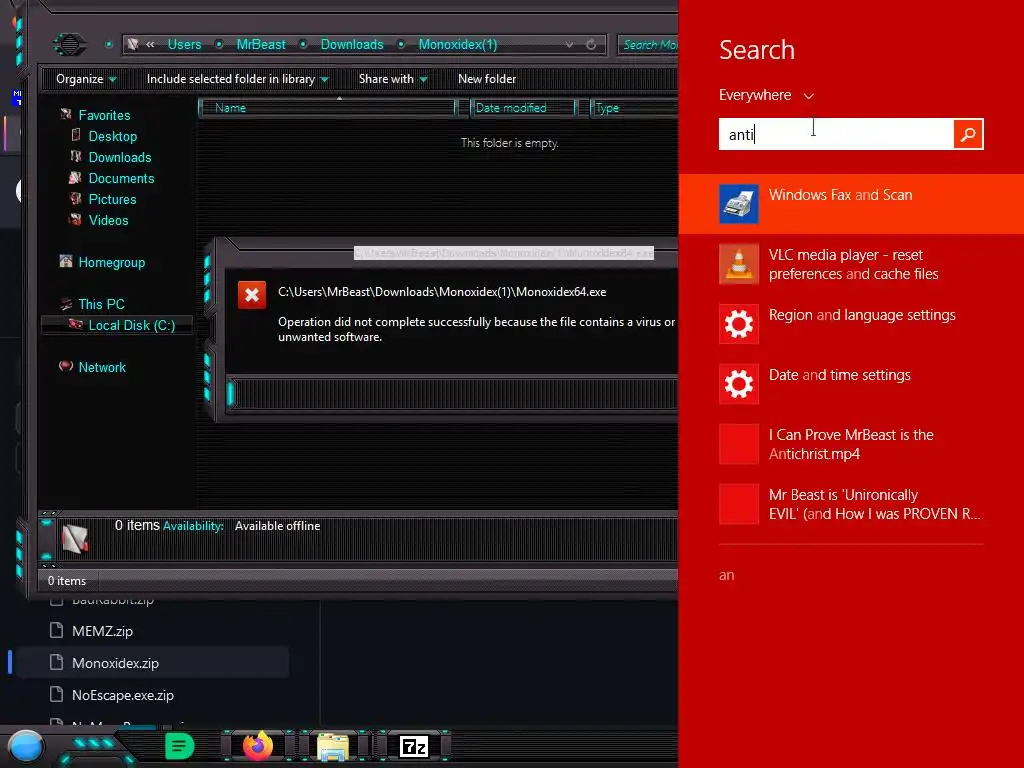The image size is (1024, 768).
Task: Click the thumbnail for I Can Prove MrBeast video
Action: click(x=739, y=444)
